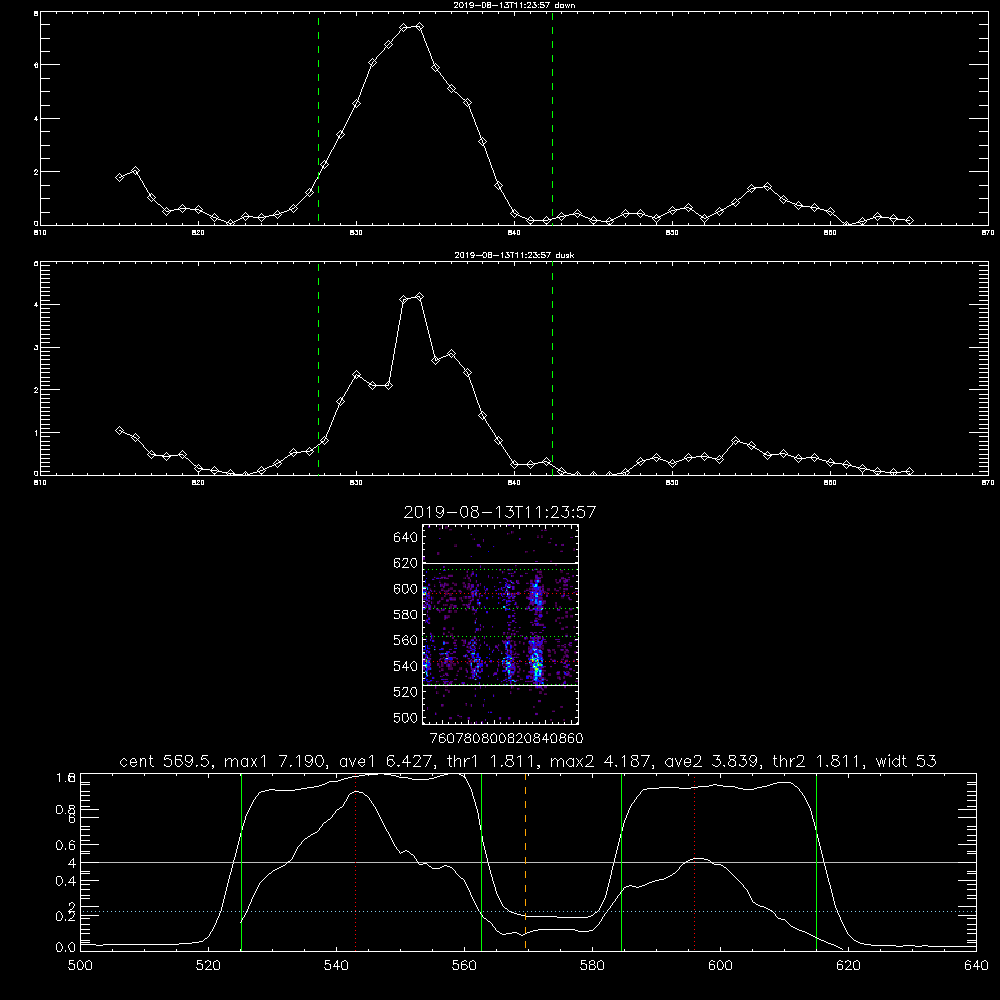Click the first diamond data point of dawn curve

point(119,177)
